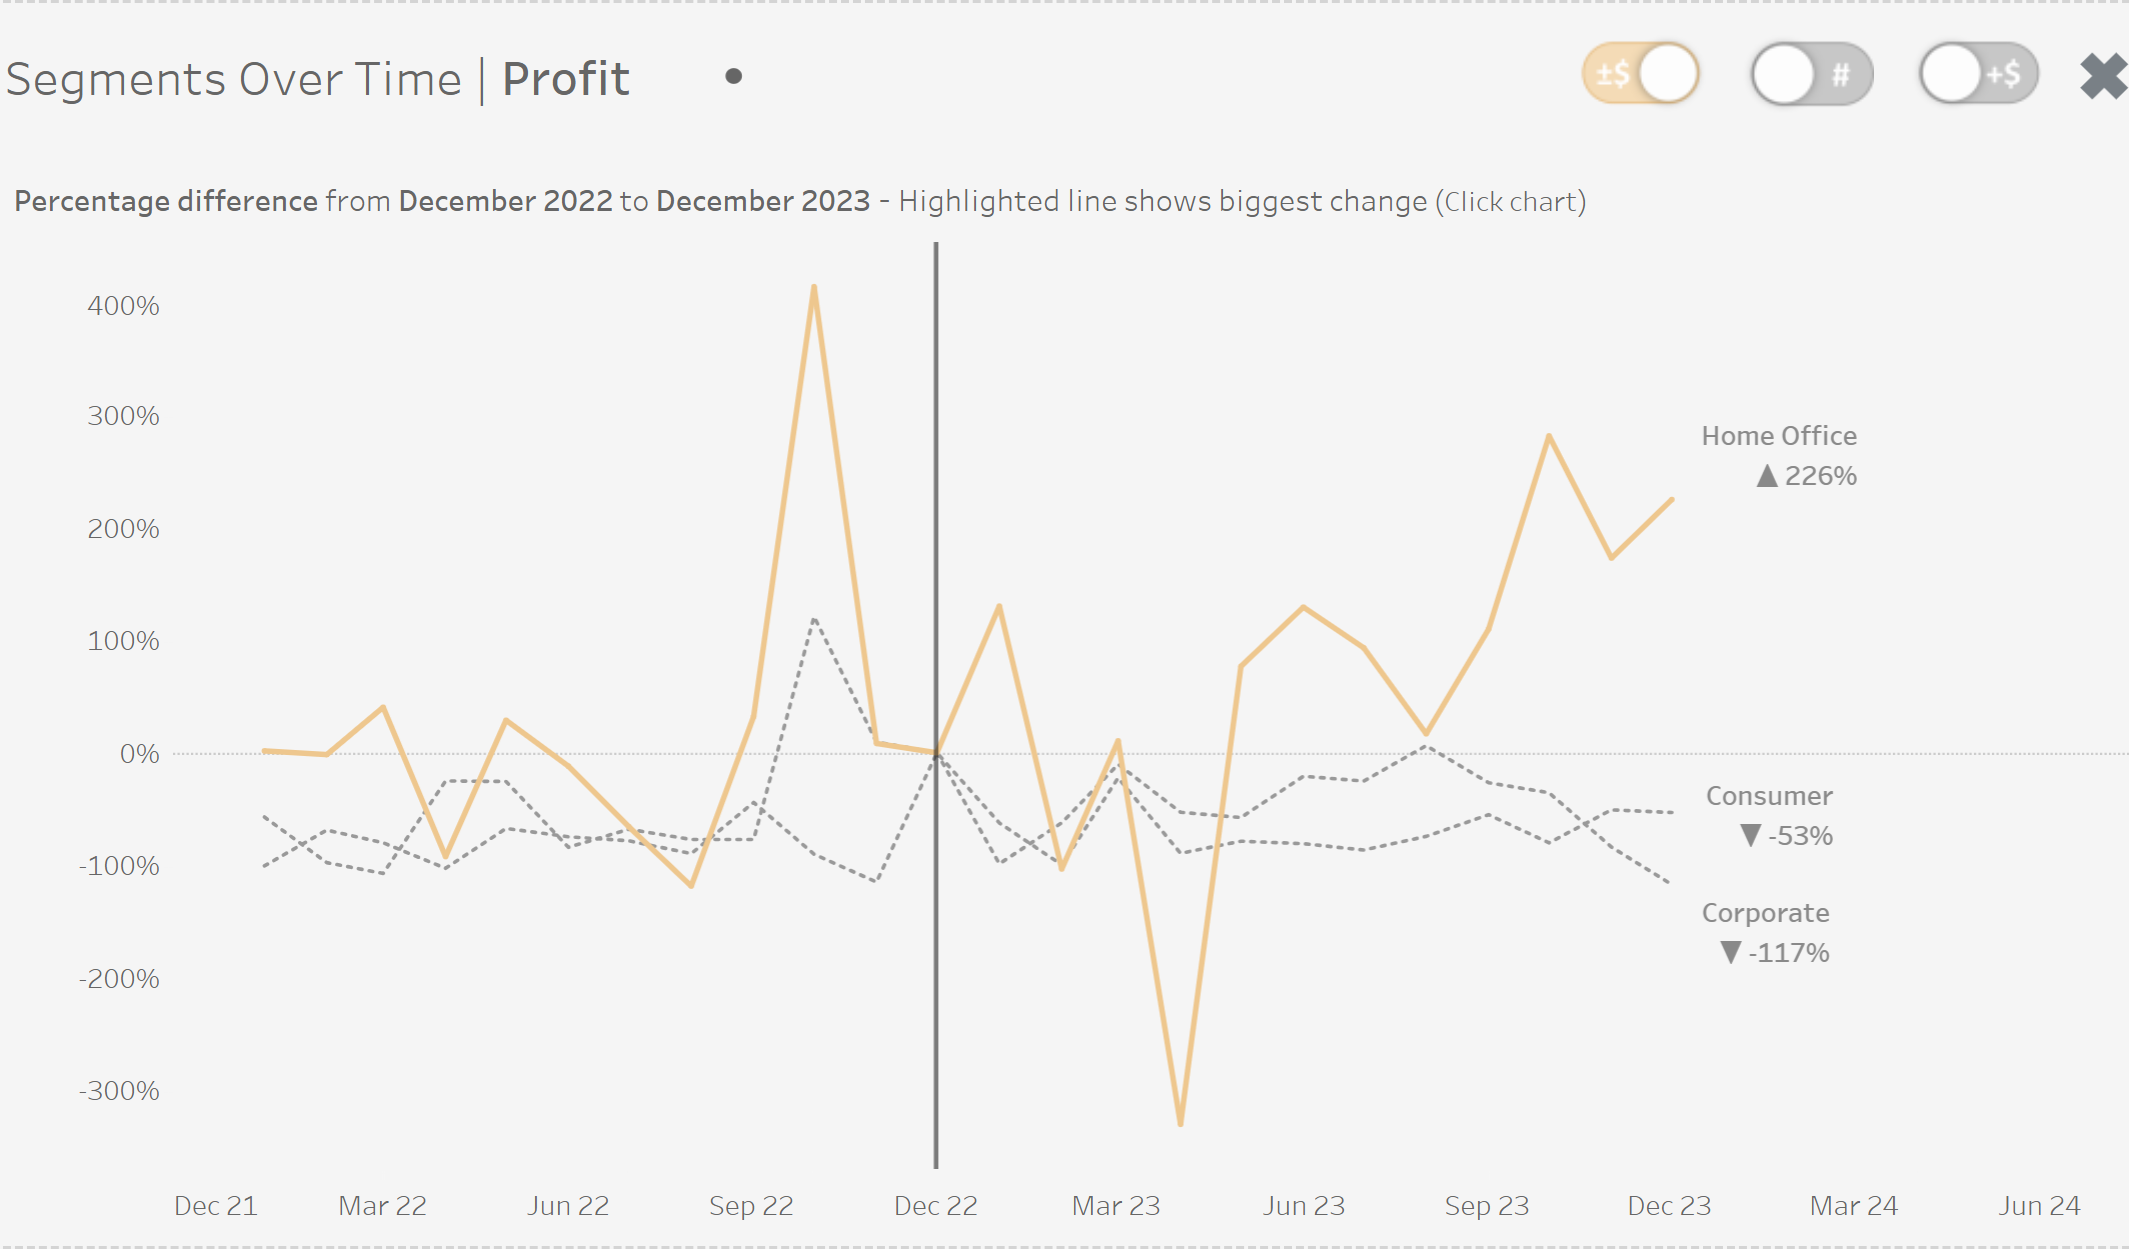The height and width of the screenshot is (1249, 2129).
Task: Click the up triangle next to 226%
Action: tap(1767, 476)
